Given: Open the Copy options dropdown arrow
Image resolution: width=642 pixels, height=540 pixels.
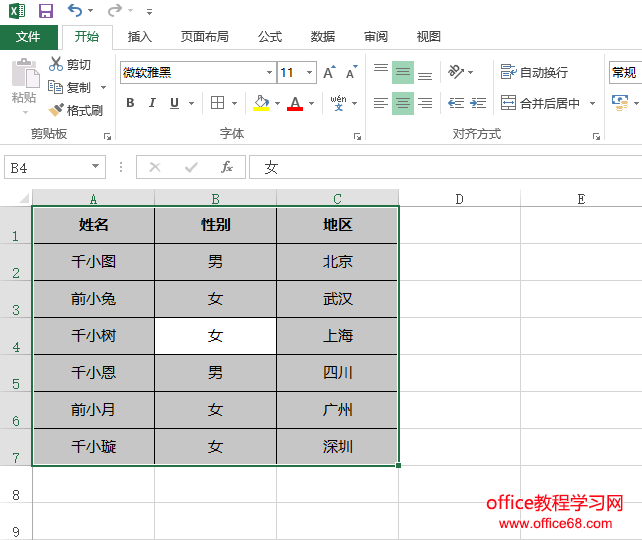Looking at the screenshot, I should click(103, 87).
